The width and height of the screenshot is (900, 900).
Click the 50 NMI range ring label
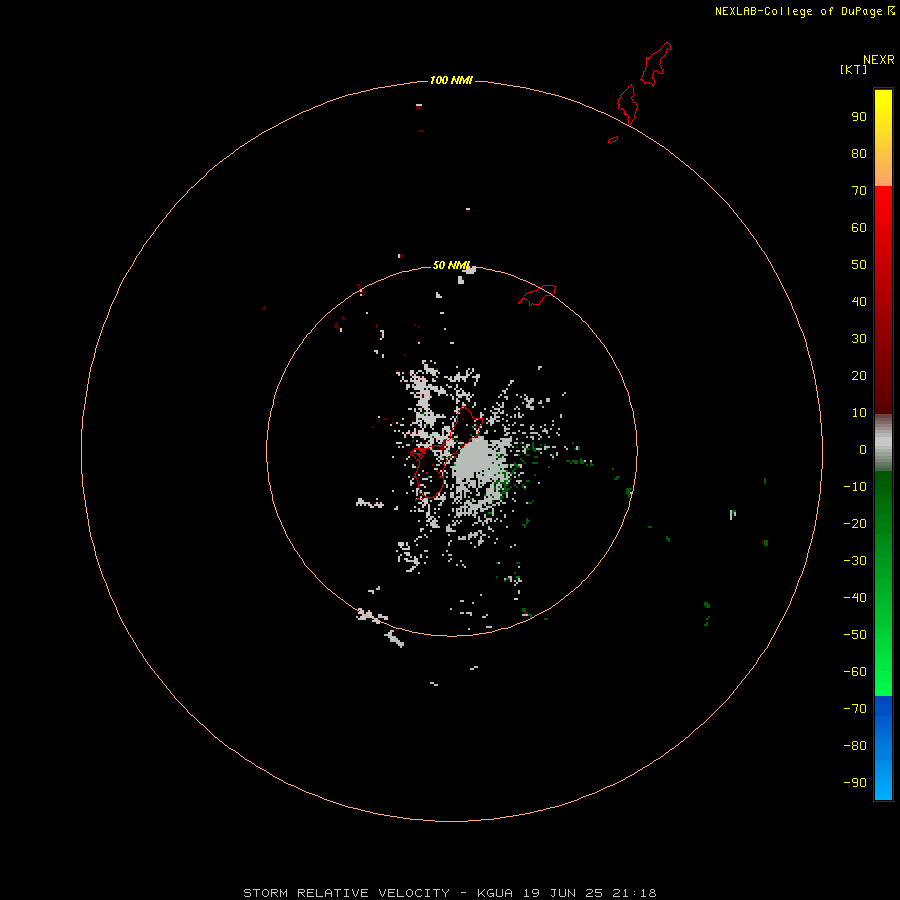(x=451, y=265)
